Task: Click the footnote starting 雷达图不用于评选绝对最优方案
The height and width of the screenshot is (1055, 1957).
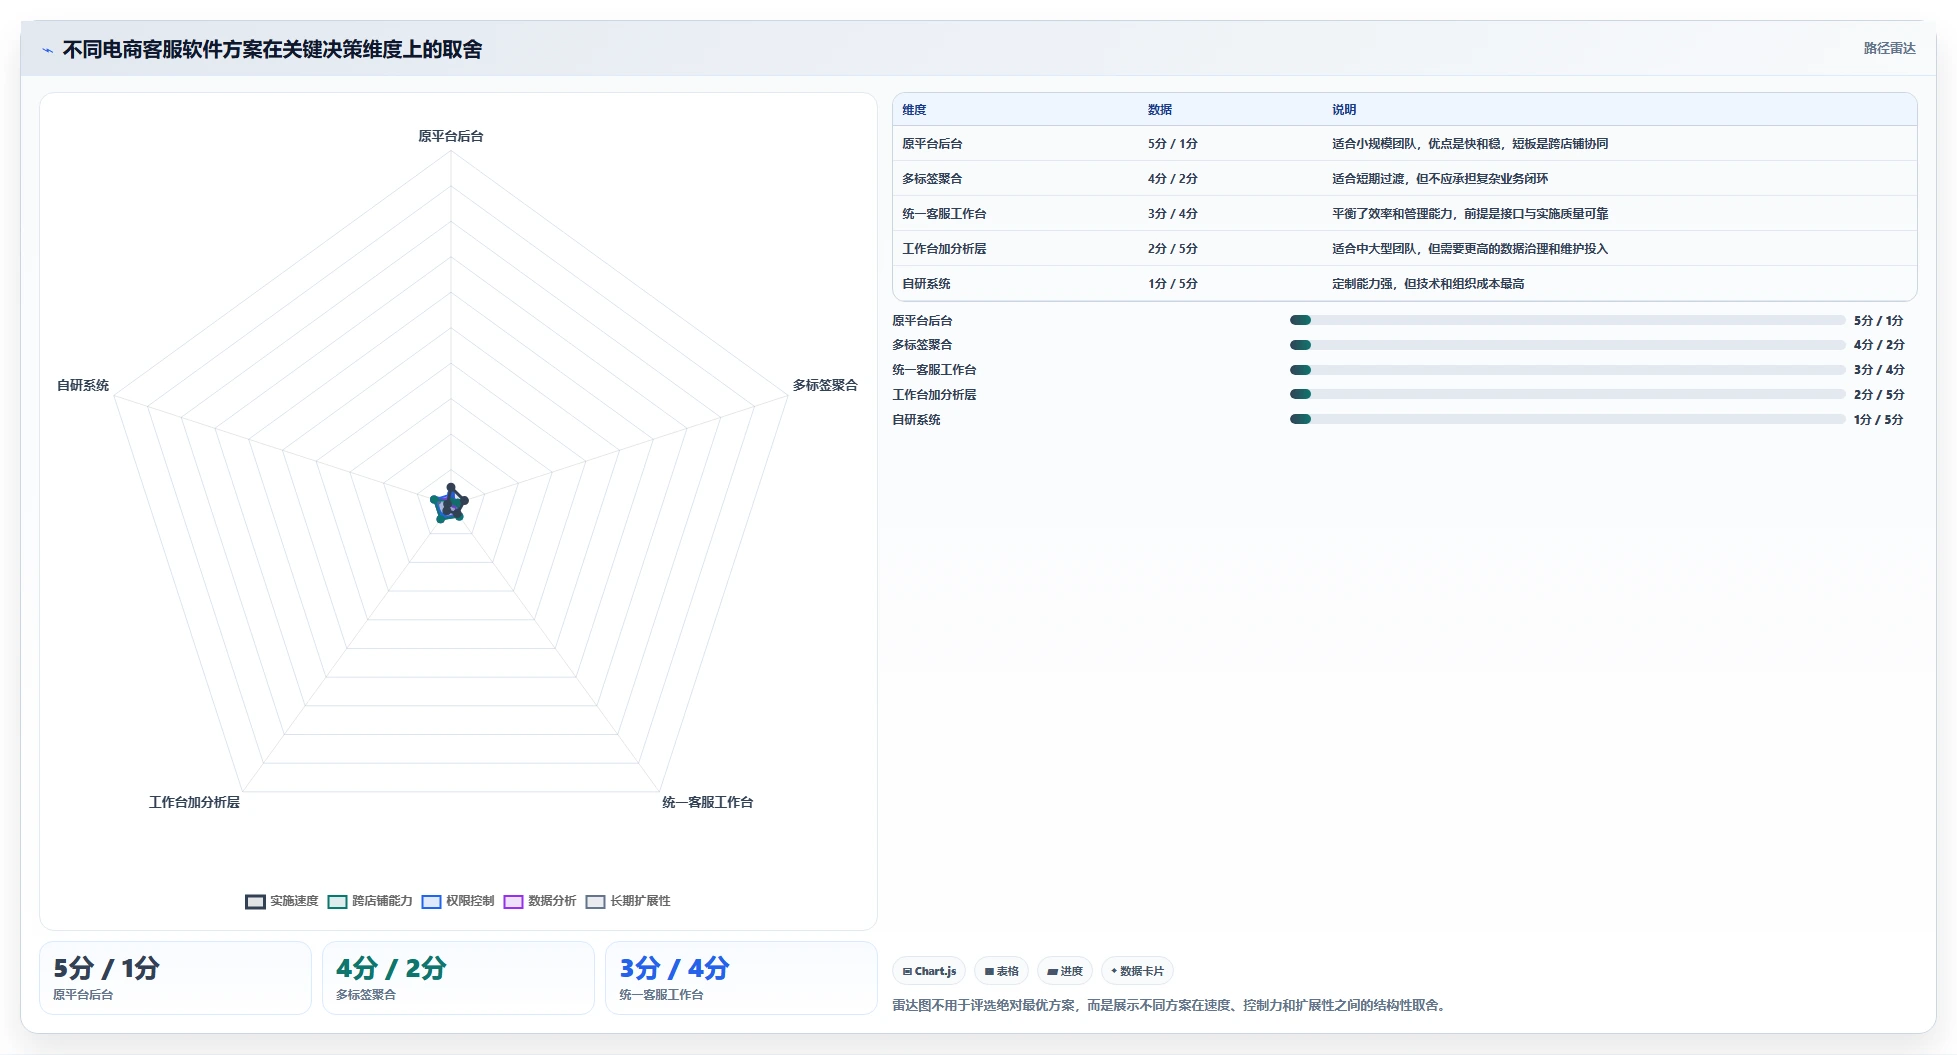Action: pyautogui.click(x=1170, y=1005)
